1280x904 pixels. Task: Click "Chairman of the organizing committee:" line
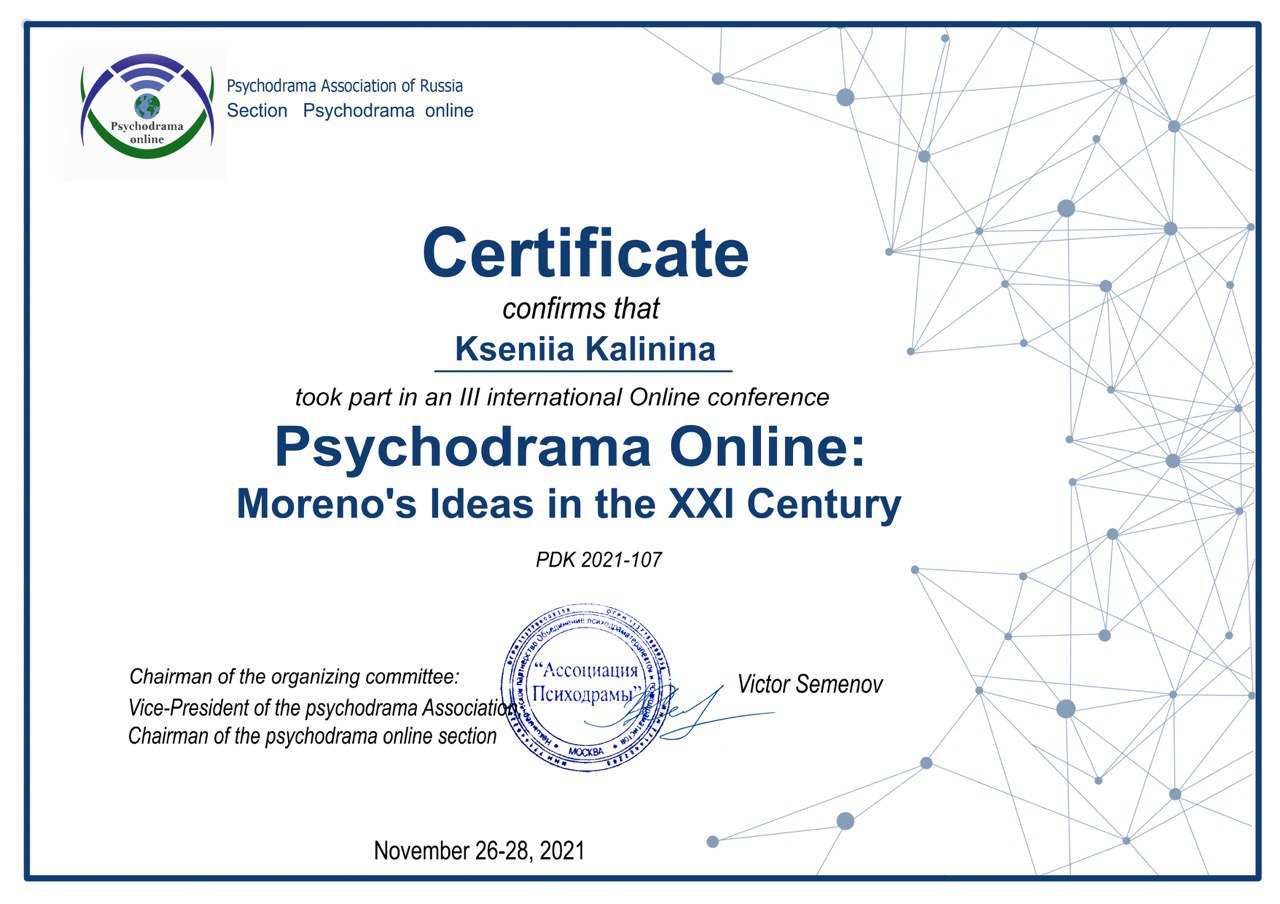[295, 677]
